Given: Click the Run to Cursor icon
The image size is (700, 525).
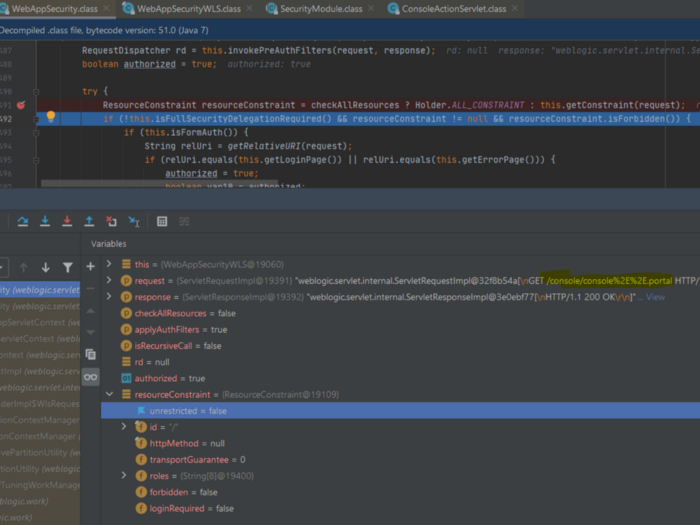Looking at the screenshot, I should point(134,221).
